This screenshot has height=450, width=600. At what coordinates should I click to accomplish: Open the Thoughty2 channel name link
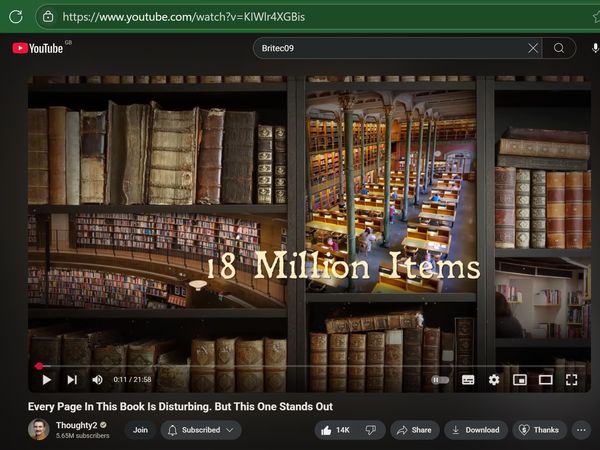click(77, 425)
